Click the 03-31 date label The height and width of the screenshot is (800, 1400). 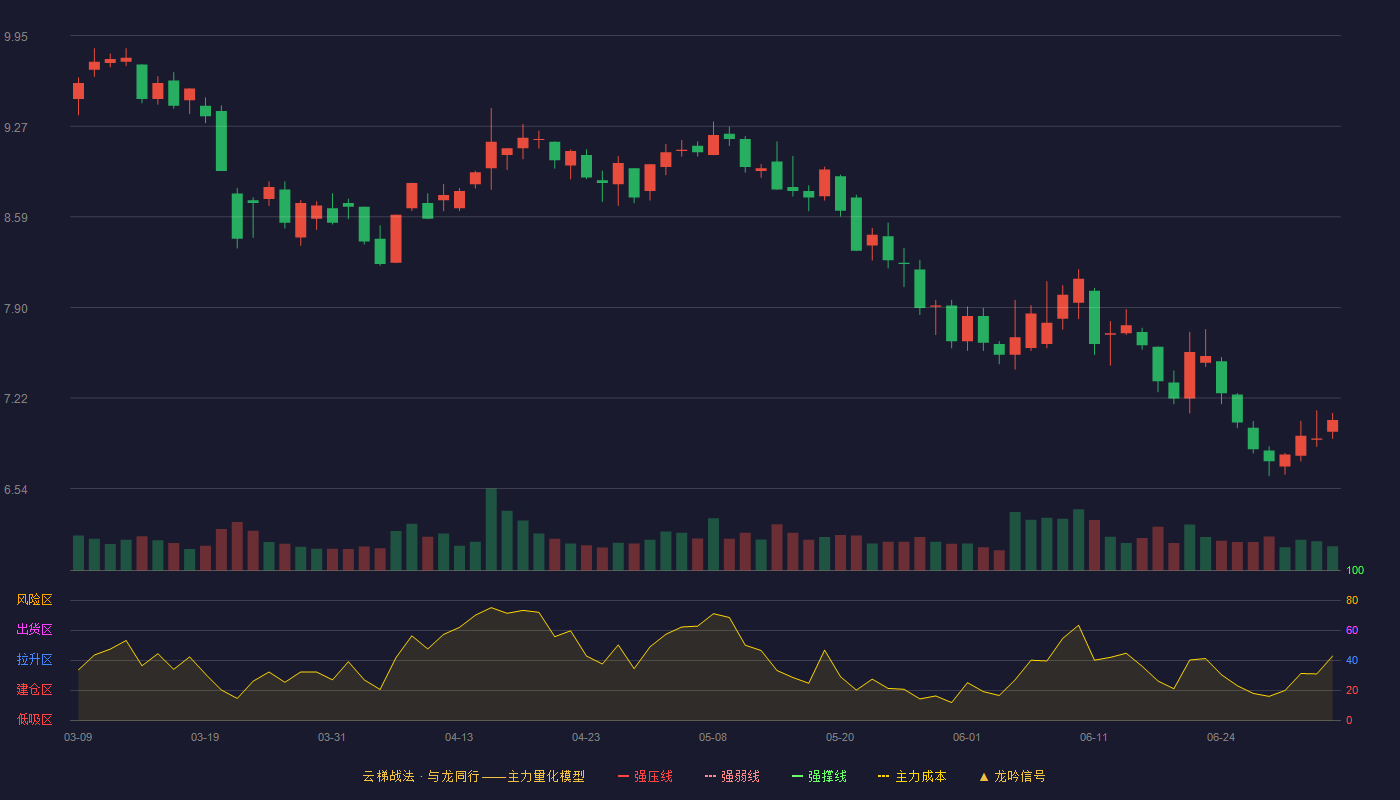click(x=332, y=737)
